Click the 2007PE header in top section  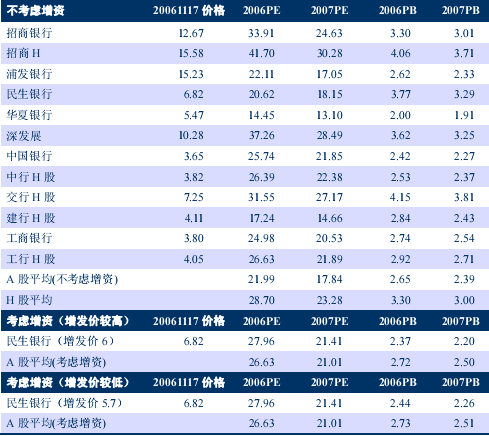tap(330, 11)
